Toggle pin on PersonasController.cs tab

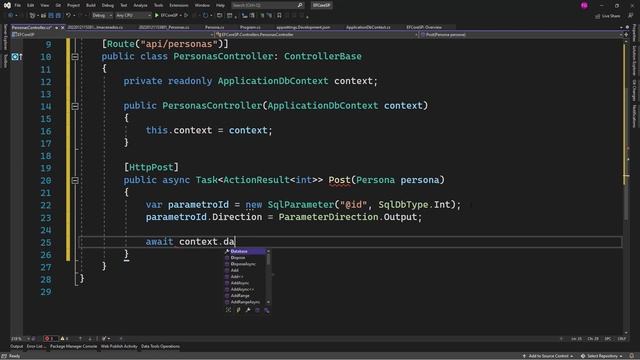pyautogui.click(x=56, y=27)
